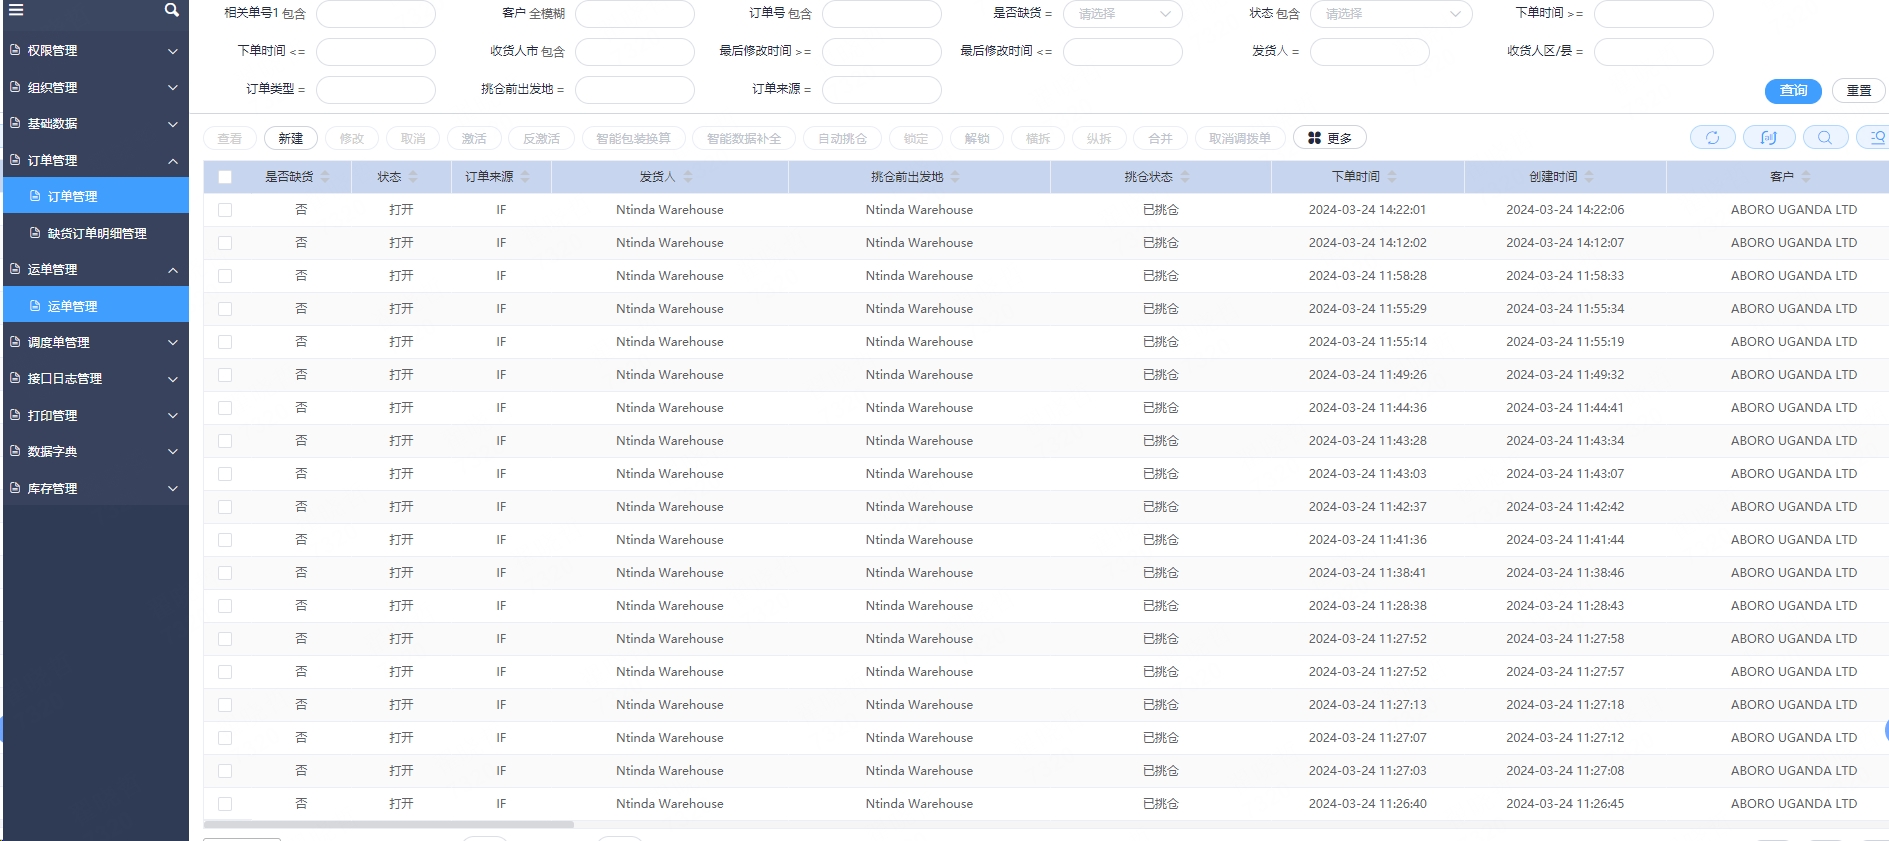This screenshot has width=1889, height=841.
Task: Check the row with 下单时间 2024-03-24 14:22:01
Action: [225, 210]
